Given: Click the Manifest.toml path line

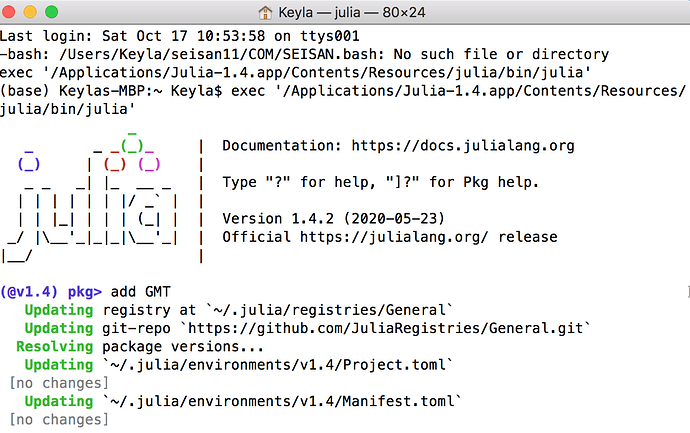Looking at the screenshot, I should coord(282,401).
